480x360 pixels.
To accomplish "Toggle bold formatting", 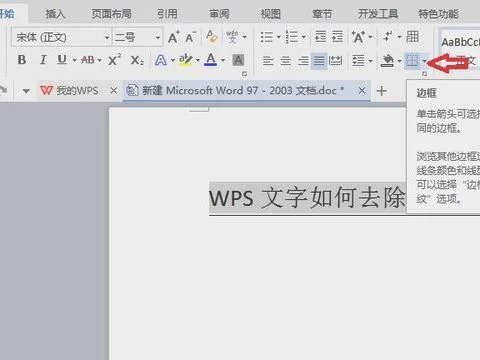I will point(22,60).
